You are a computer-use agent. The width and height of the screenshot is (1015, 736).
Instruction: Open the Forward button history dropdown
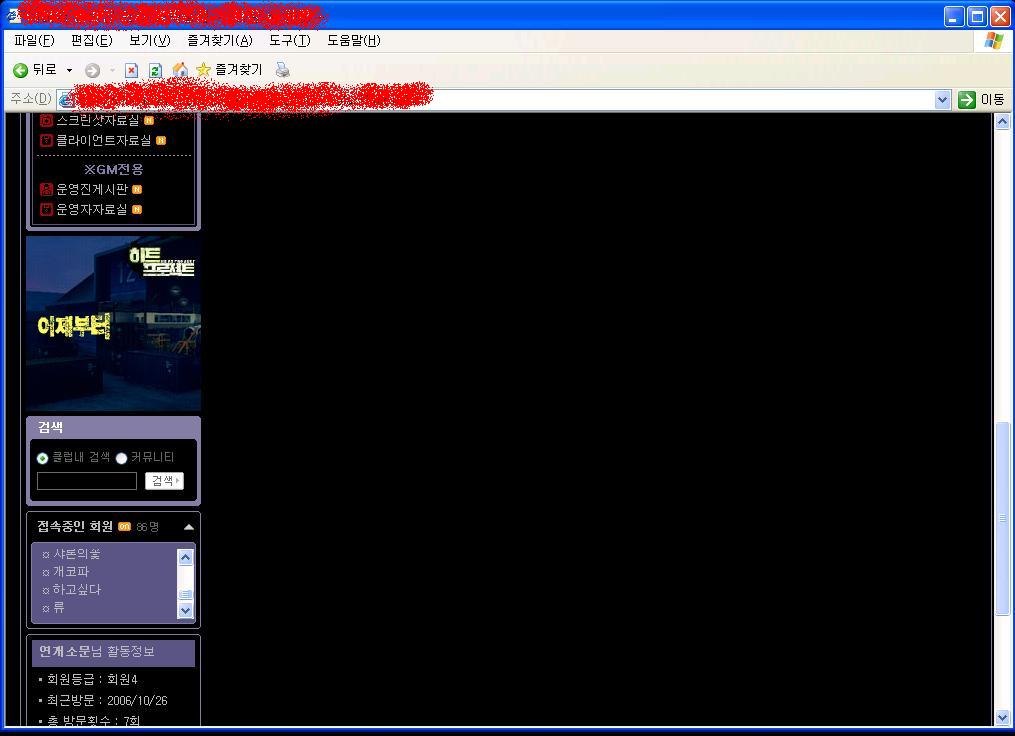(x=111, y=71)
